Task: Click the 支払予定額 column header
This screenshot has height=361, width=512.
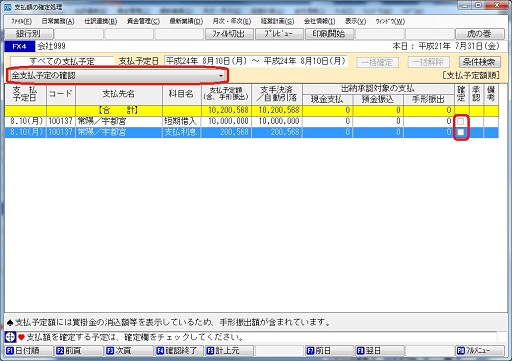Action: click(x=226, y=94)
